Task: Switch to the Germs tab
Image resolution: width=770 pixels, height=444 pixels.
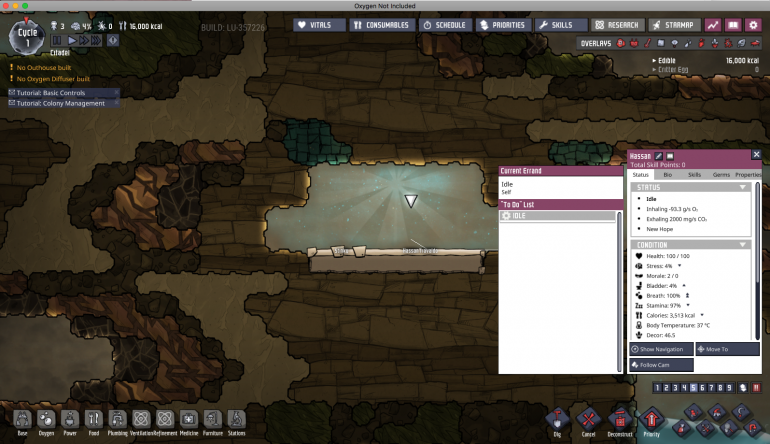Action: click(721, 175)
